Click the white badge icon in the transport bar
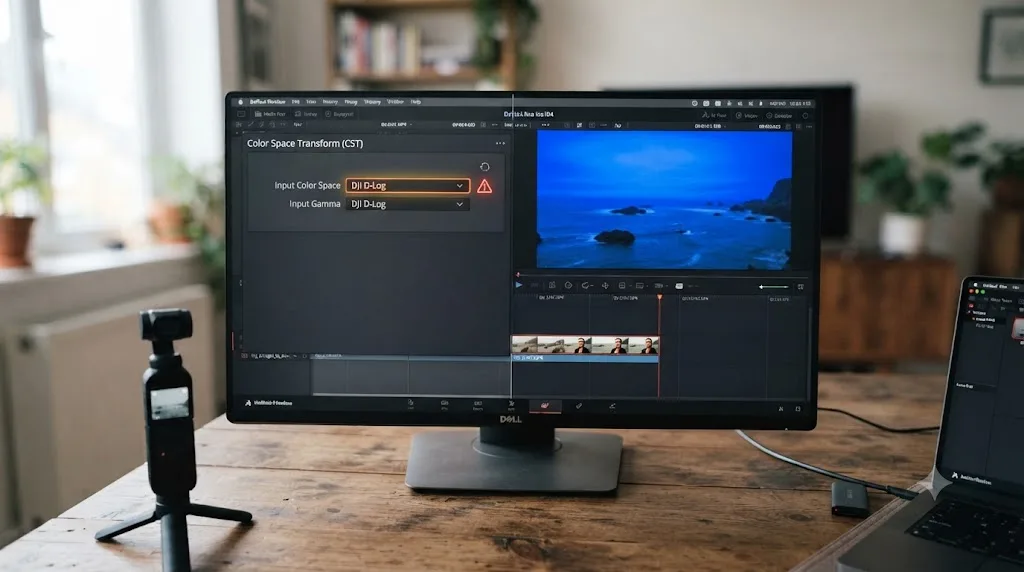The height and width of the screenshot is (572, 1024). [x=679, y=285]
